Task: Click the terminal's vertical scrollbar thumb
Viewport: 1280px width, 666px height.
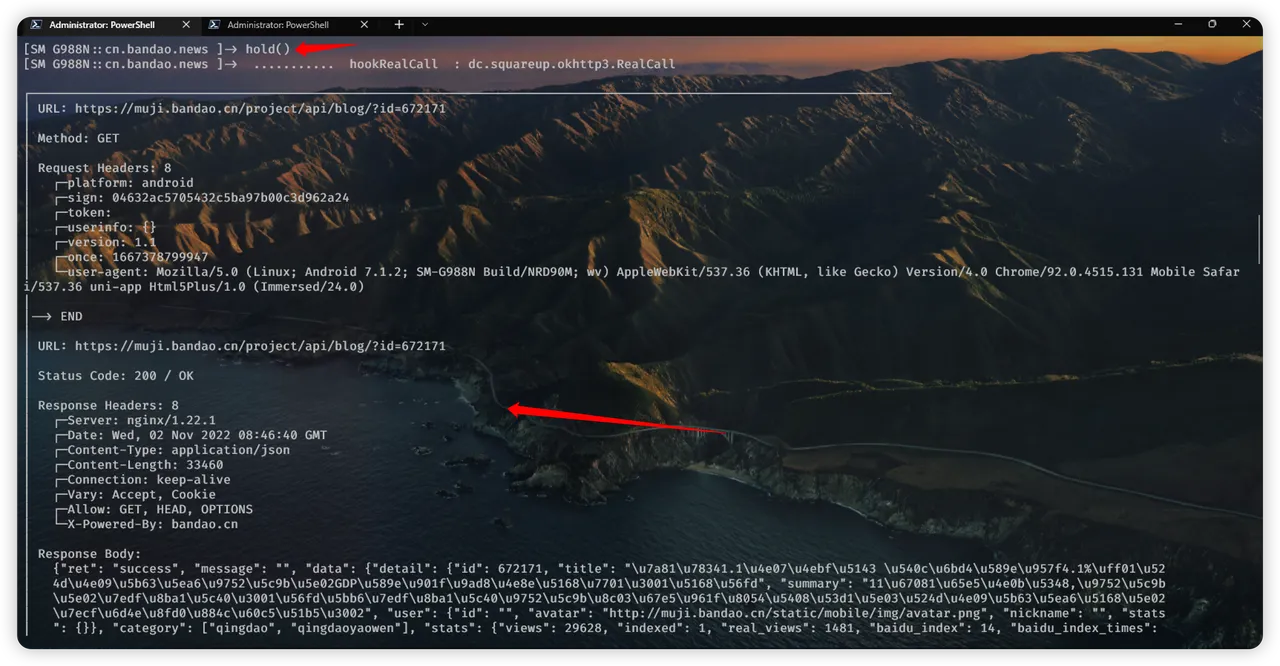Action: click(1258, 238)
